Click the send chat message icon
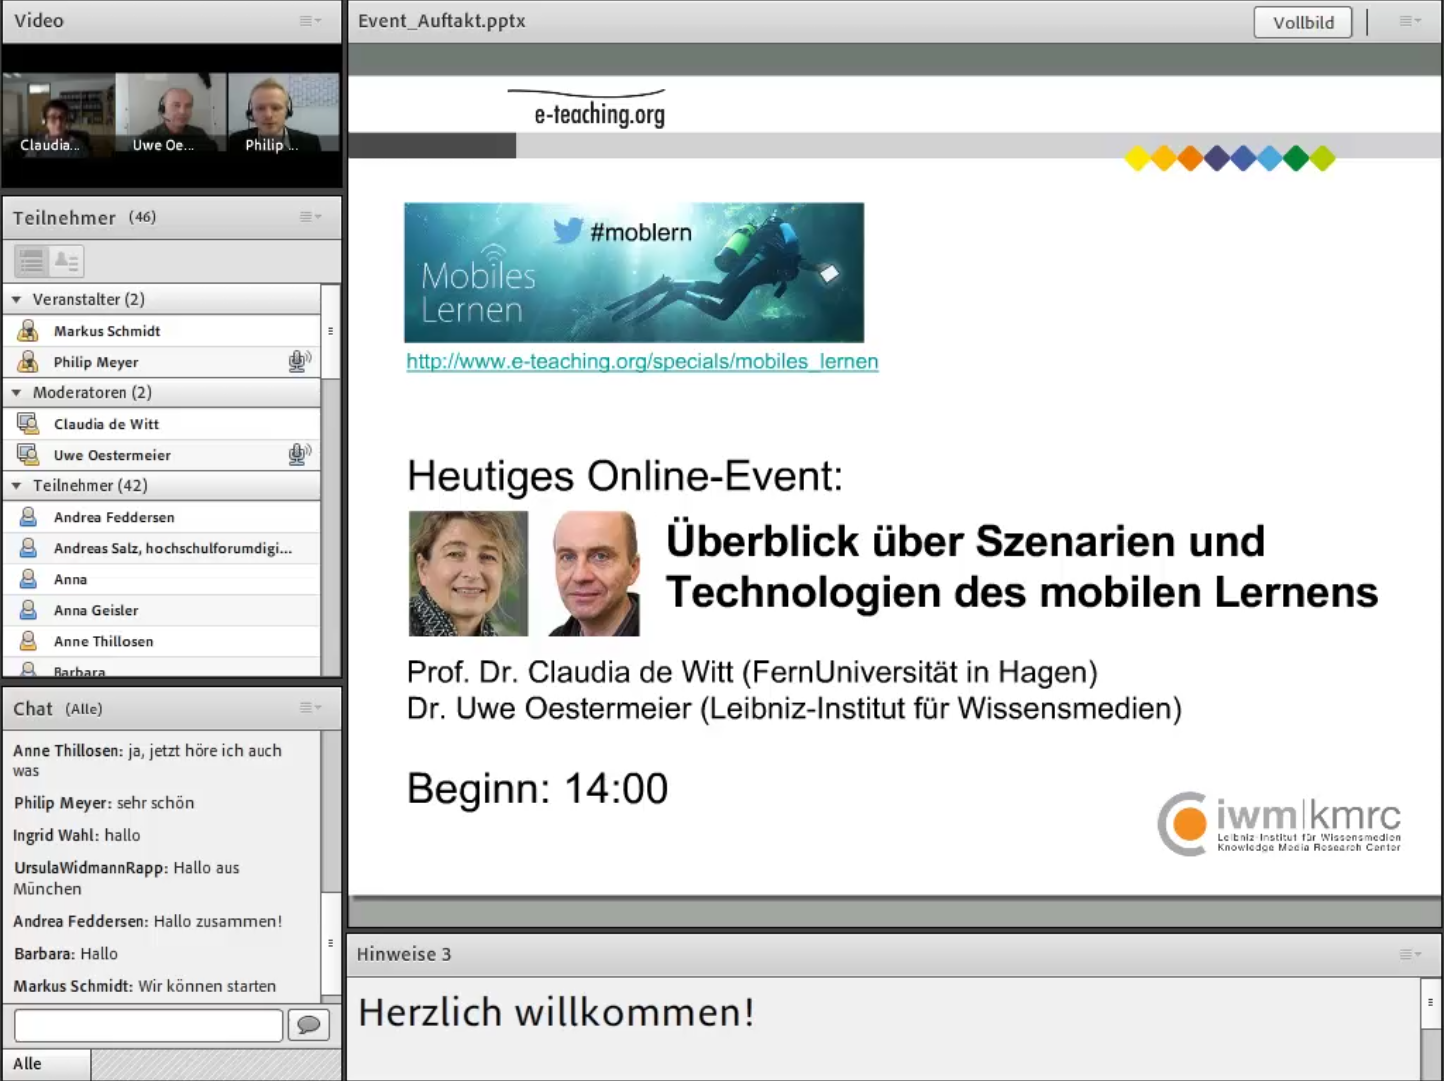Image resolution: width=1444 pixels, height=1081 pixels. [x=309, y=1025]
